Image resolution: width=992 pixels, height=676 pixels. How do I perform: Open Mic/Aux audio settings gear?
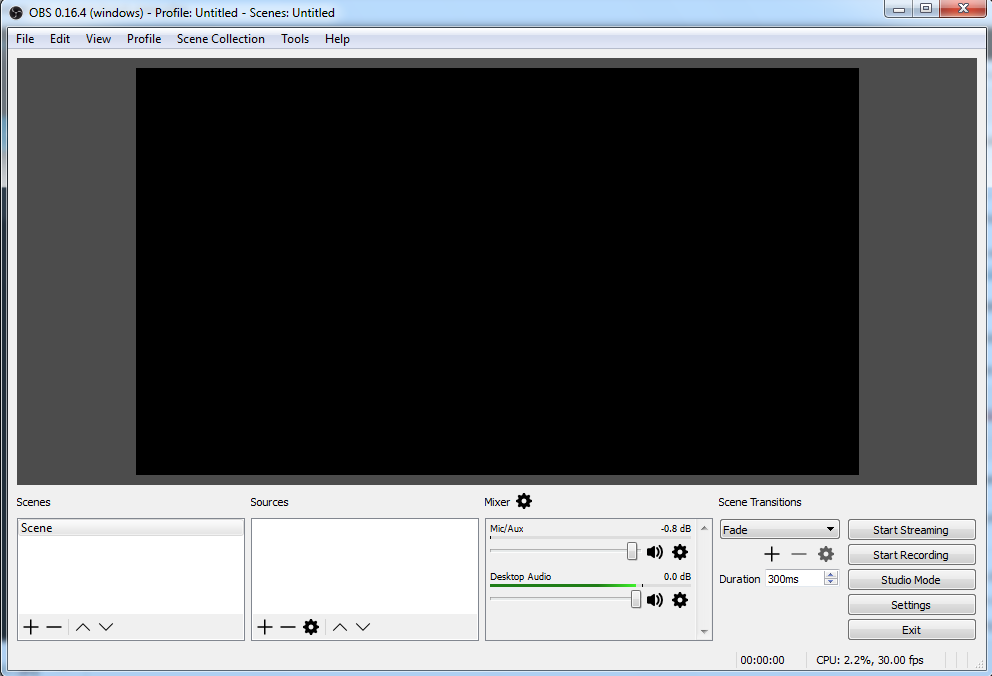click(680, 552)
